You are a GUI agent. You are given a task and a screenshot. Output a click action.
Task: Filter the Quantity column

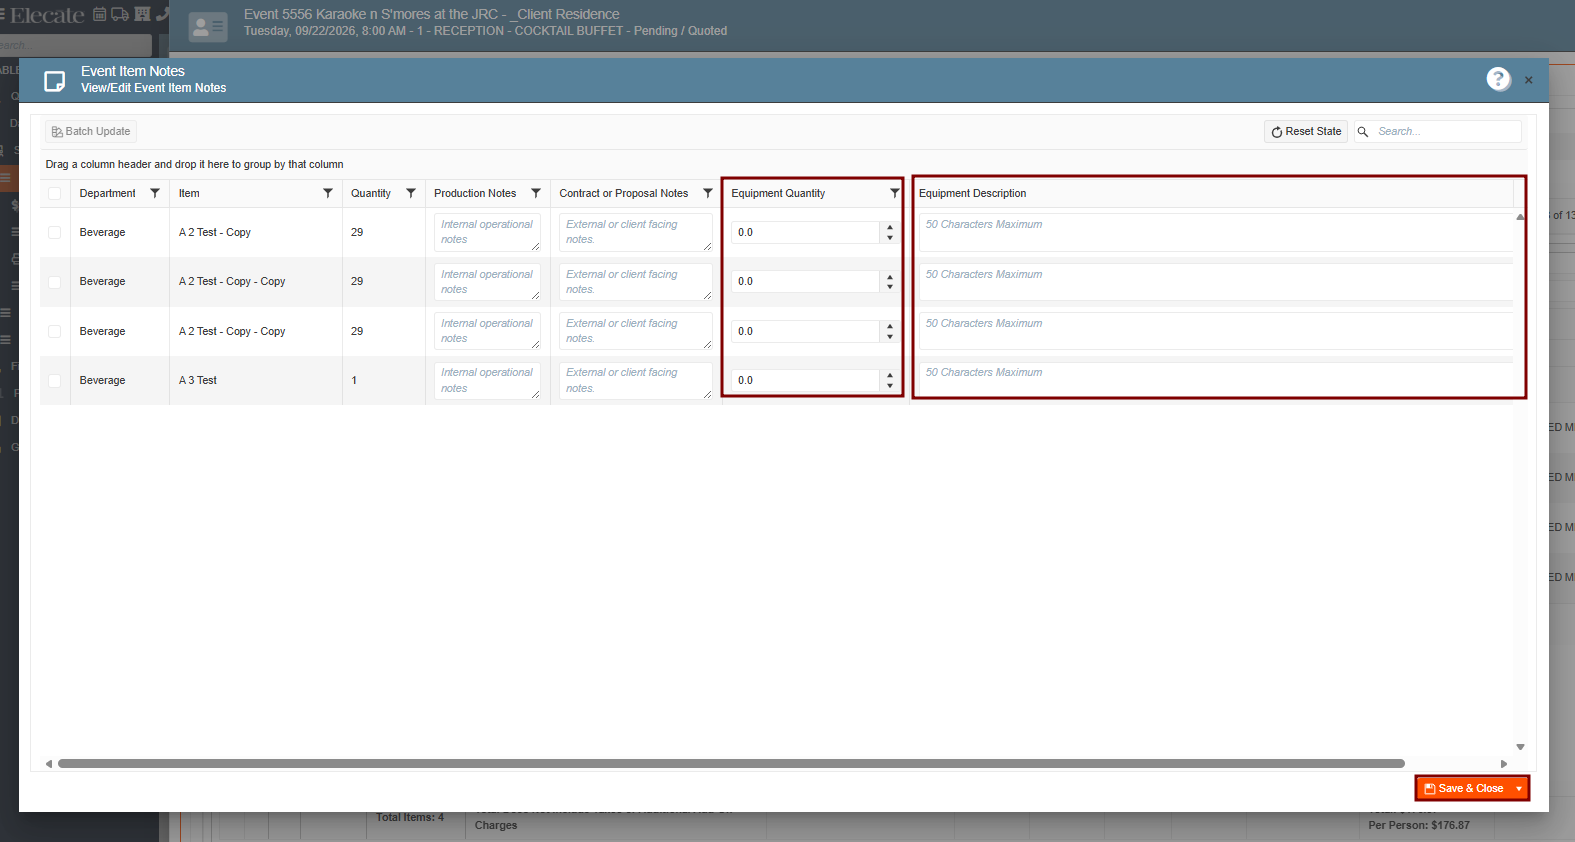point(411,193)
